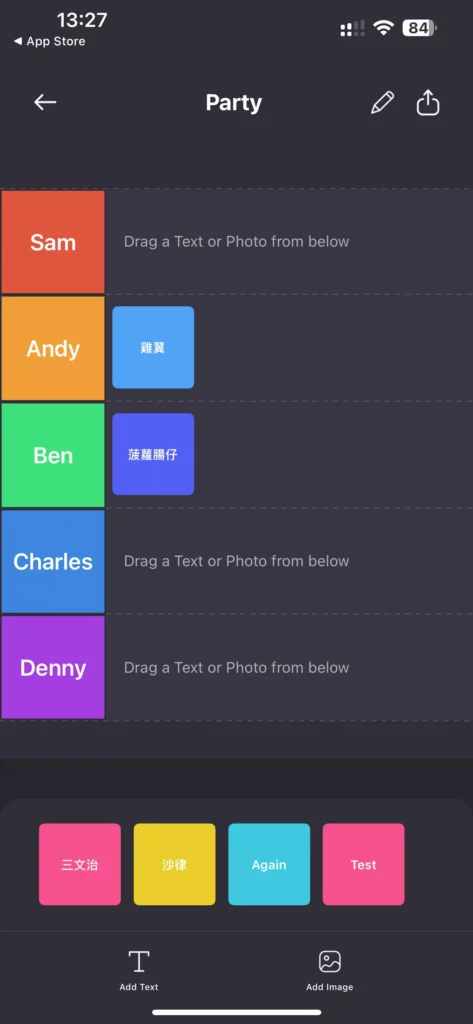Image resolution: width=473 pixels, height=1024 pixels.
Task: Tap the share export icon
Action: (428, 103)
